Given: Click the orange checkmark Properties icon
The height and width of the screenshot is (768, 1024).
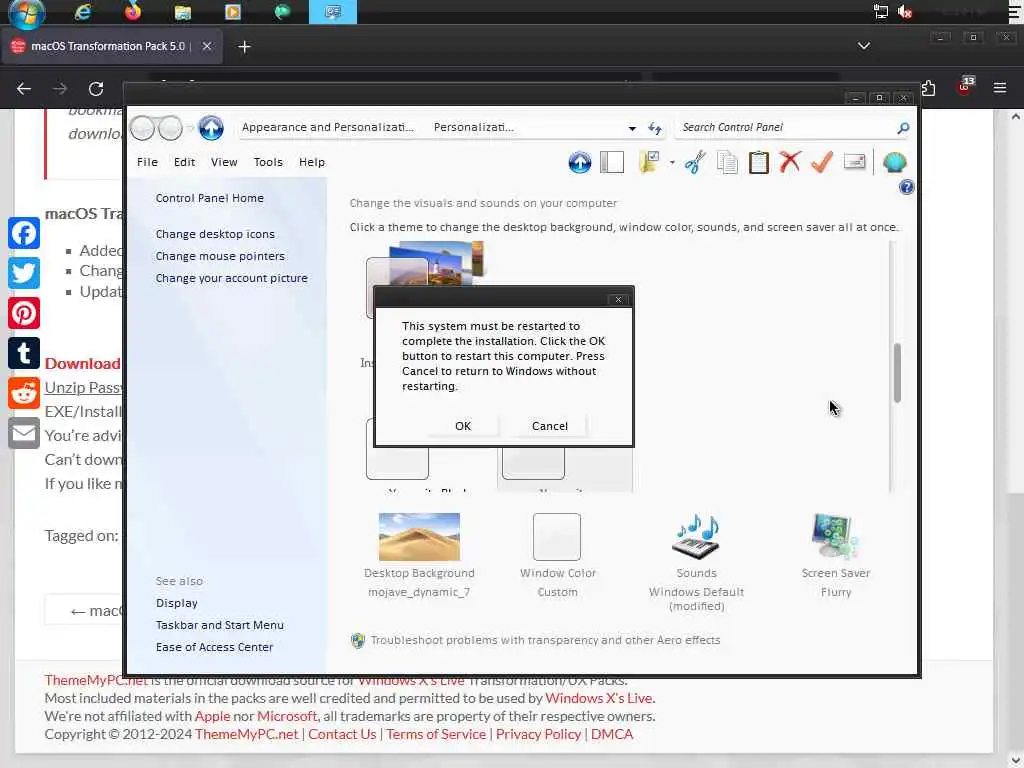Looking at the screenshot, I should (x=822, y=161).
